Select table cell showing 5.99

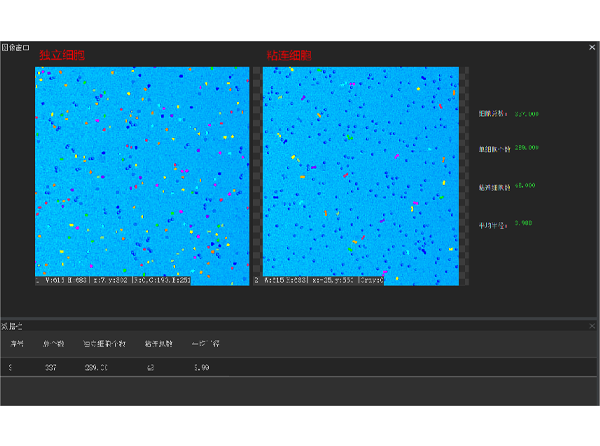tap(201, 368)
